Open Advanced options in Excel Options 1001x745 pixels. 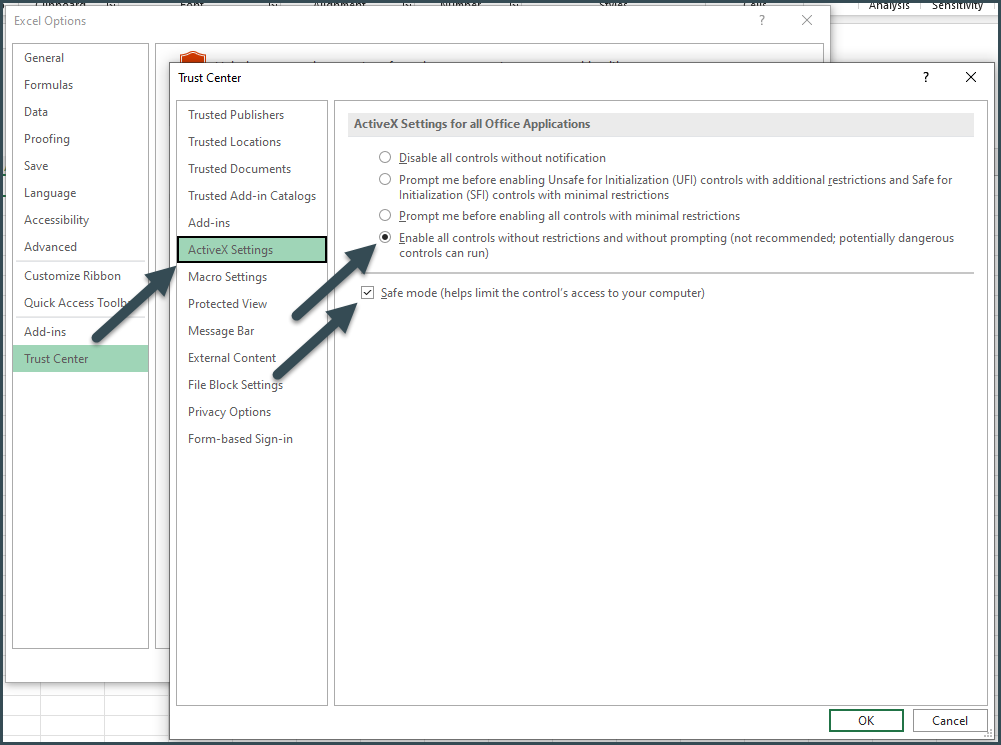[50, 246]
